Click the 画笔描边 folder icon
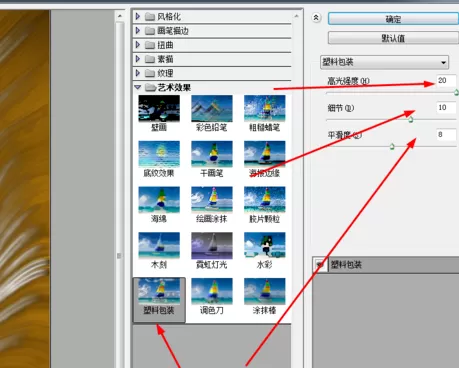This screenshot has height=368, width=459. click(x=150, y=31)
